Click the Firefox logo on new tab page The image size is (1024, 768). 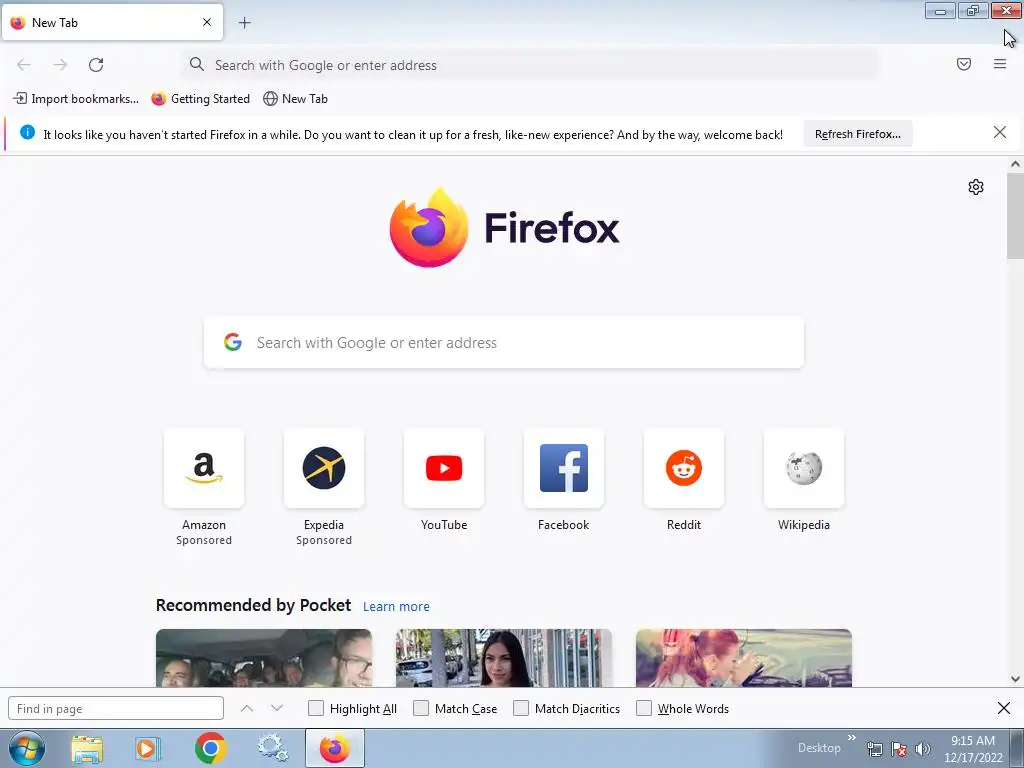click(x=504, y=227)
